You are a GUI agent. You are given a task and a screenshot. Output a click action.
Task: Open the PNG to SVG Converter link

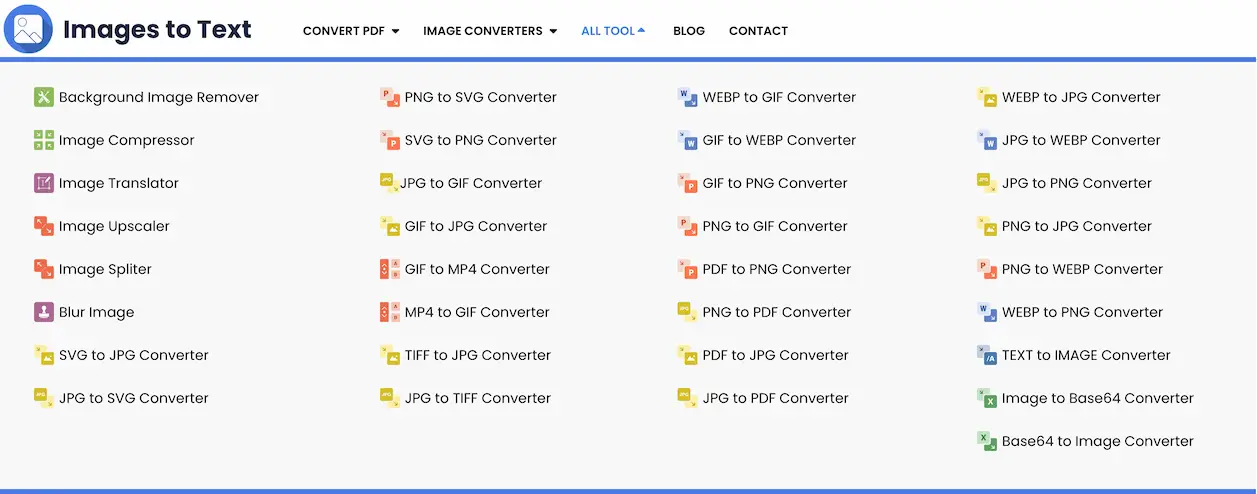pyautogui.click(x=480, y=97)
